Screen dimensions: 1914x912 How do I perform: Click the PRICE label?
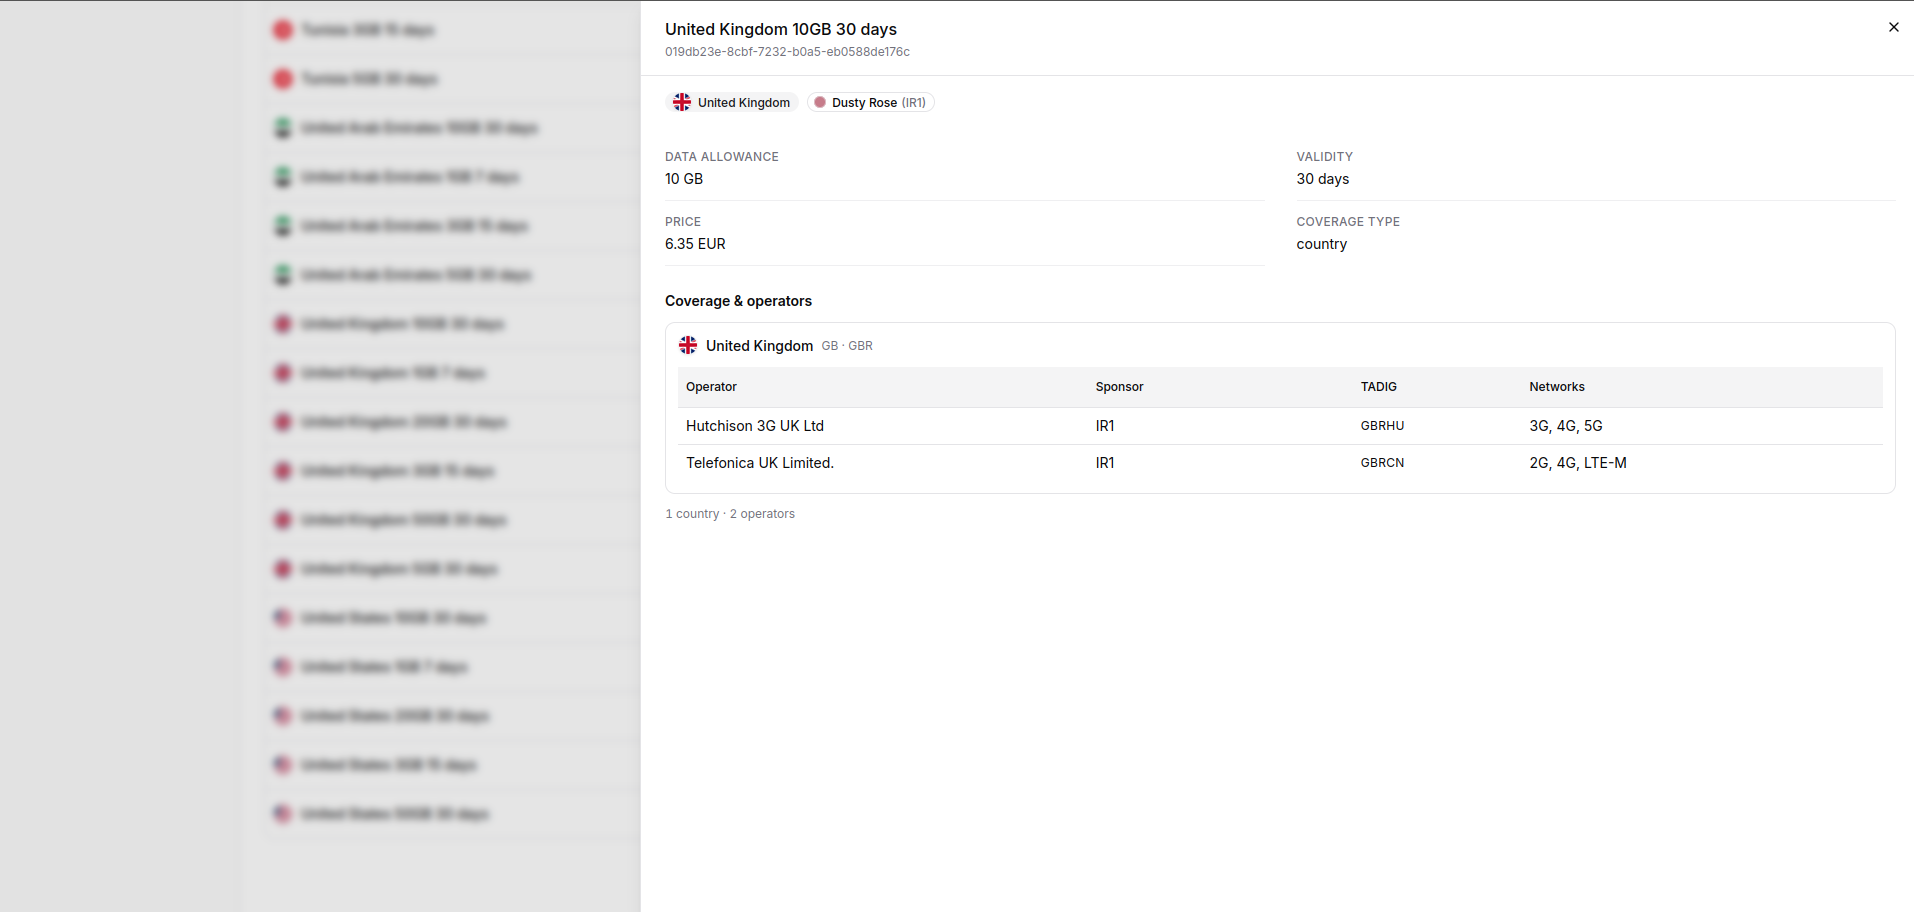pos(683,222)
